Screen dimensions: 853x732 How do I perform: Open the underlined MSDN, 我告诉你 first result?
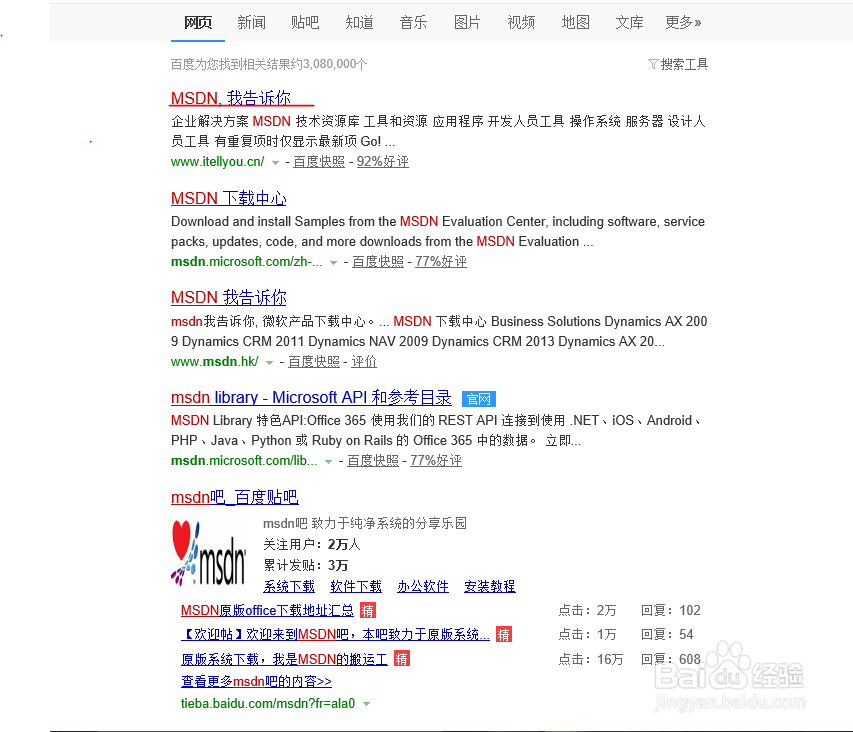click(231, 98)
